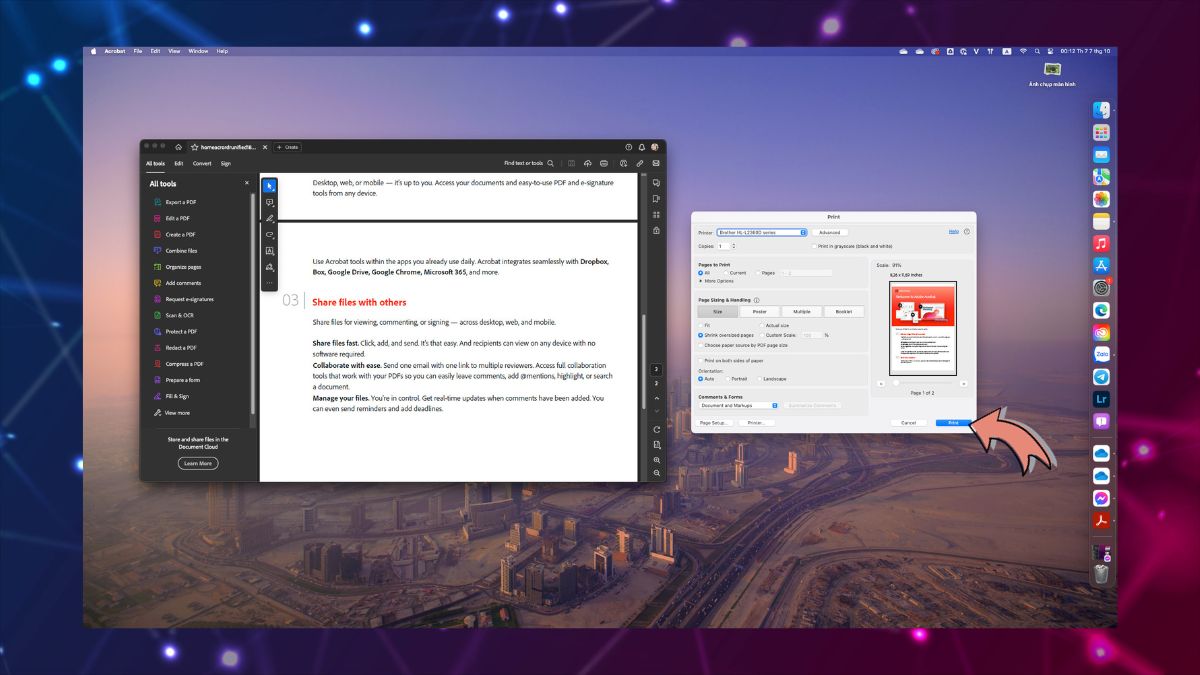The height and width of the screenshot is (675, 1200).
Task: Open Prepare a form tool
Action: click(177, 380)
